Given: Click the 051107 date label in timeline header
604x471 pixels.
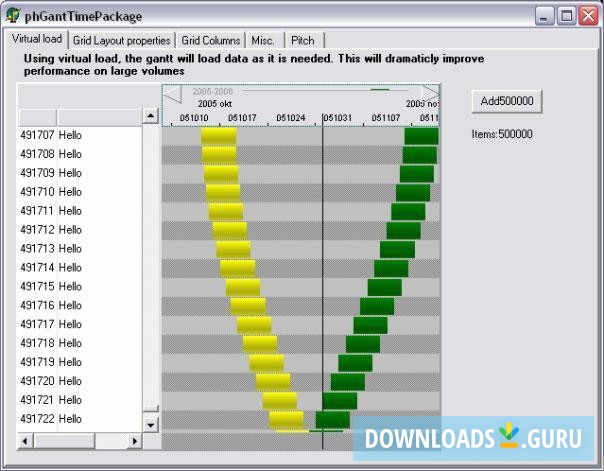Looking at the screenshot, I should [x=386, y=118].
